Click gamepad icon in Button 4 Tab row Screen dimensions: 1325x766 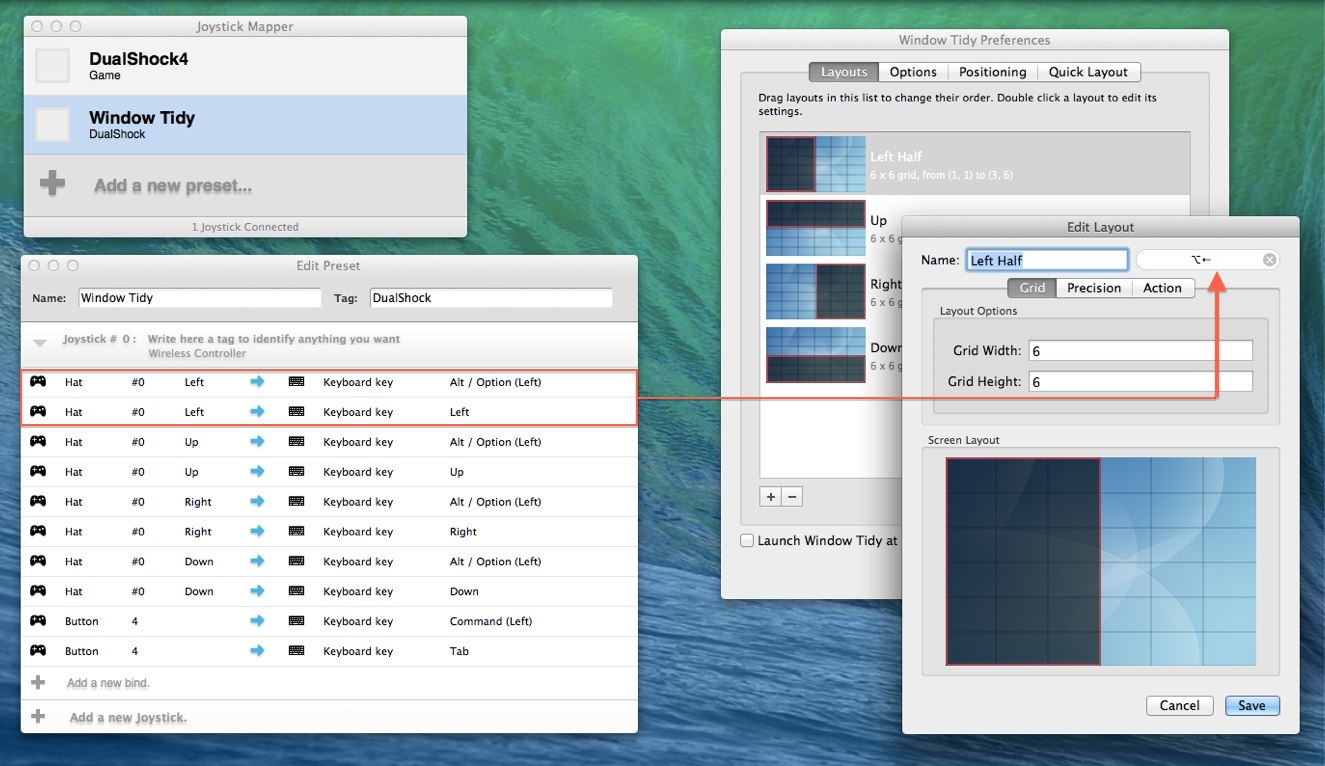click(x=38, y=651)
